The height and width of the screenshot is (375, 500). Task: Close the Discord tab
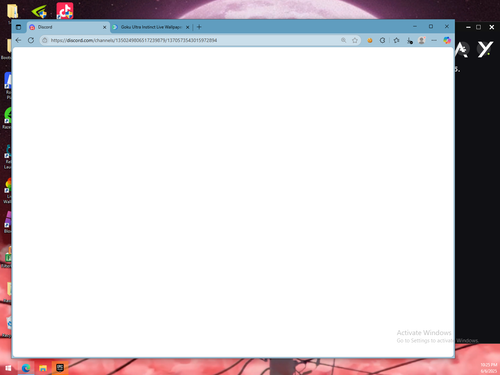pyautogui.click(x=104, y=27)
